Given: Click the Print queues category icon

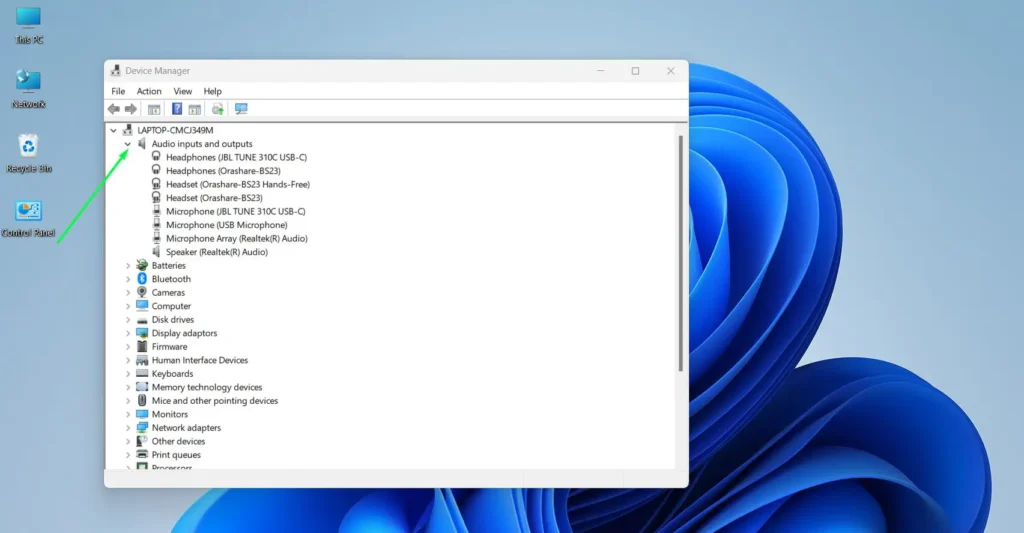Looking at the screenshot, I should tap(142, 455).
